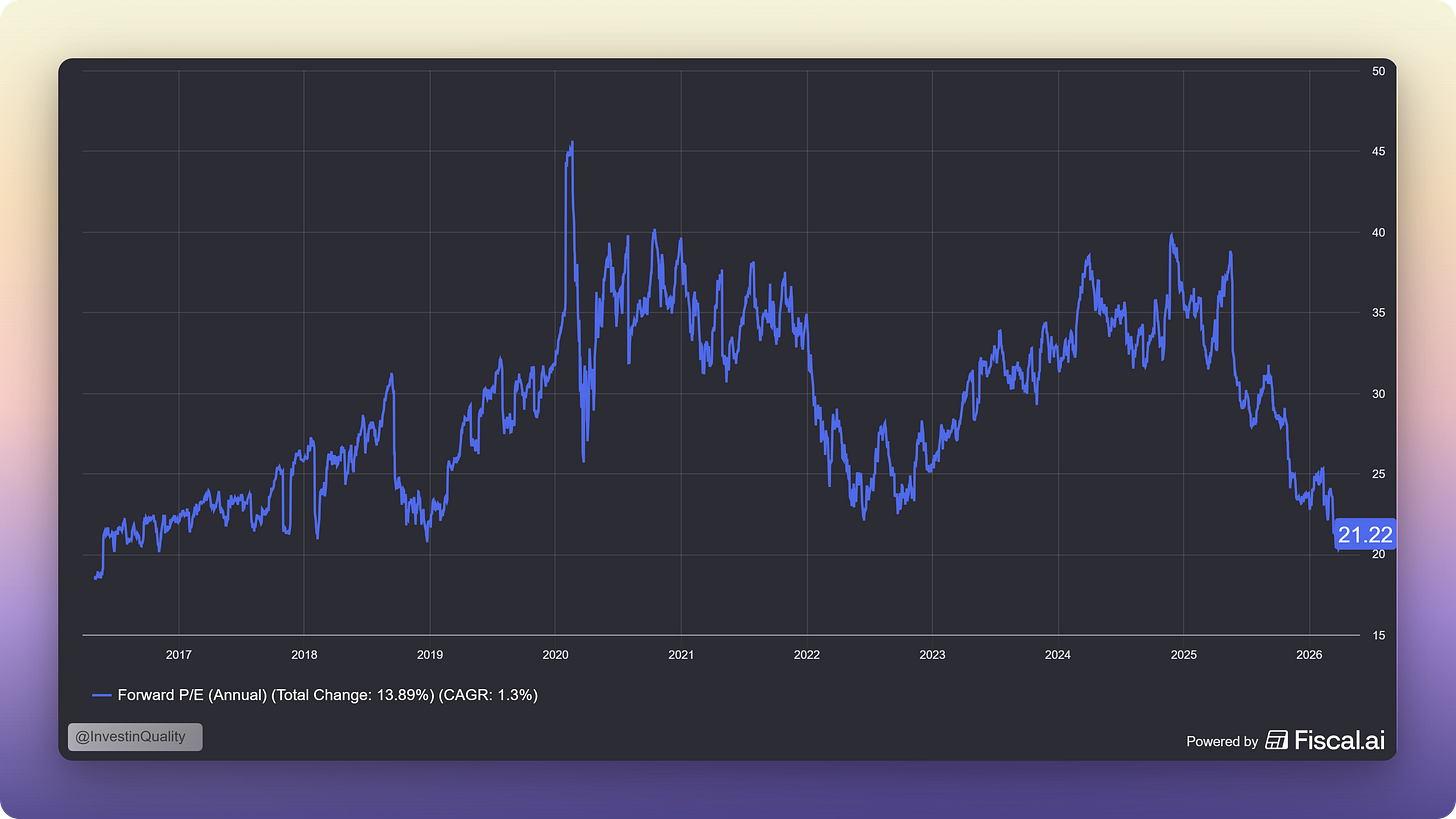Click the 2020 x-axis label
Screen dimensions: 1456x819
pos(555,655)
